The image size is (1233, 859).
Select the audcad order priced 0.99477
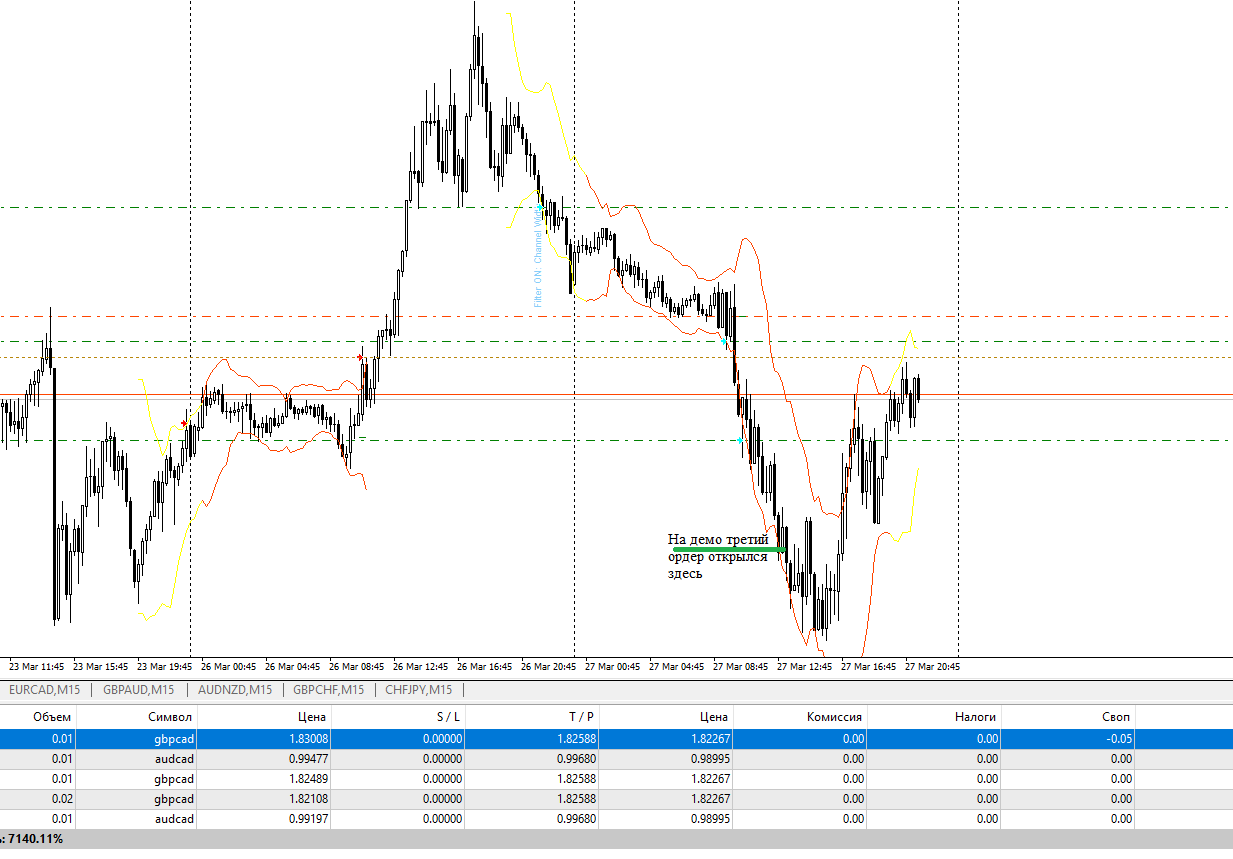coord(616,759)
